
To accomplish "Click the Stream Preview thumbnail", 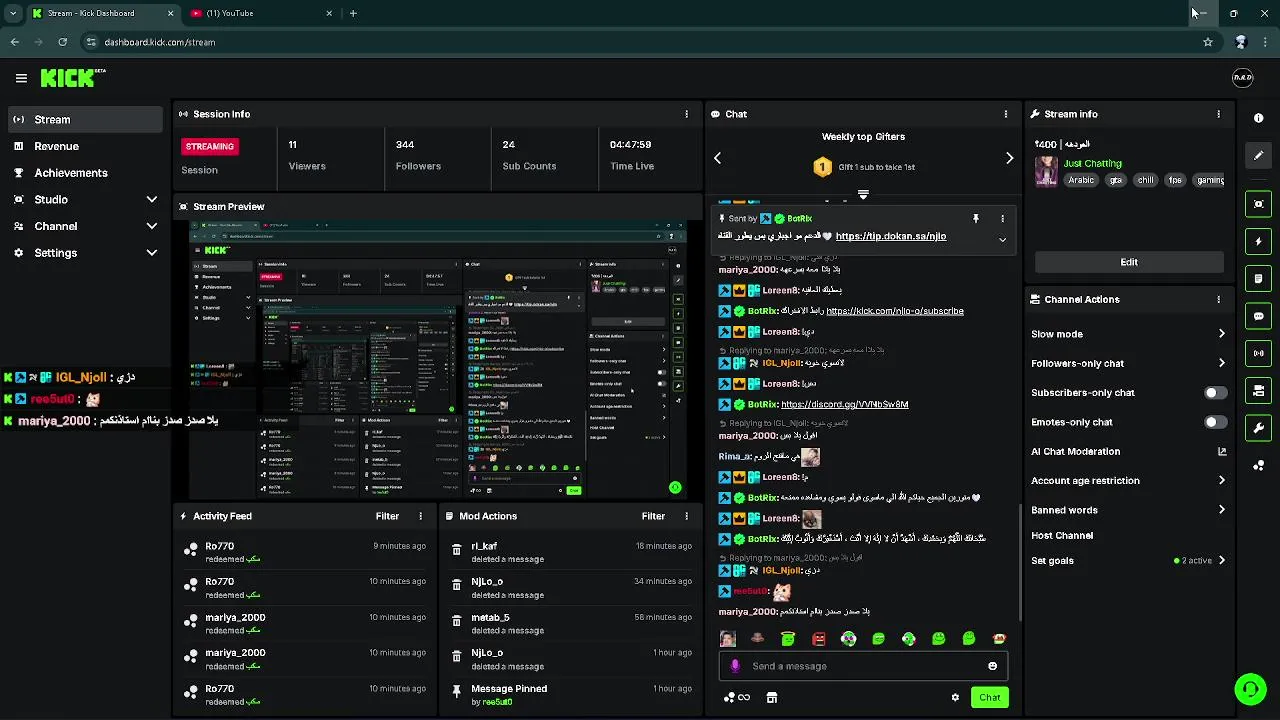I will tap(438, 359).
